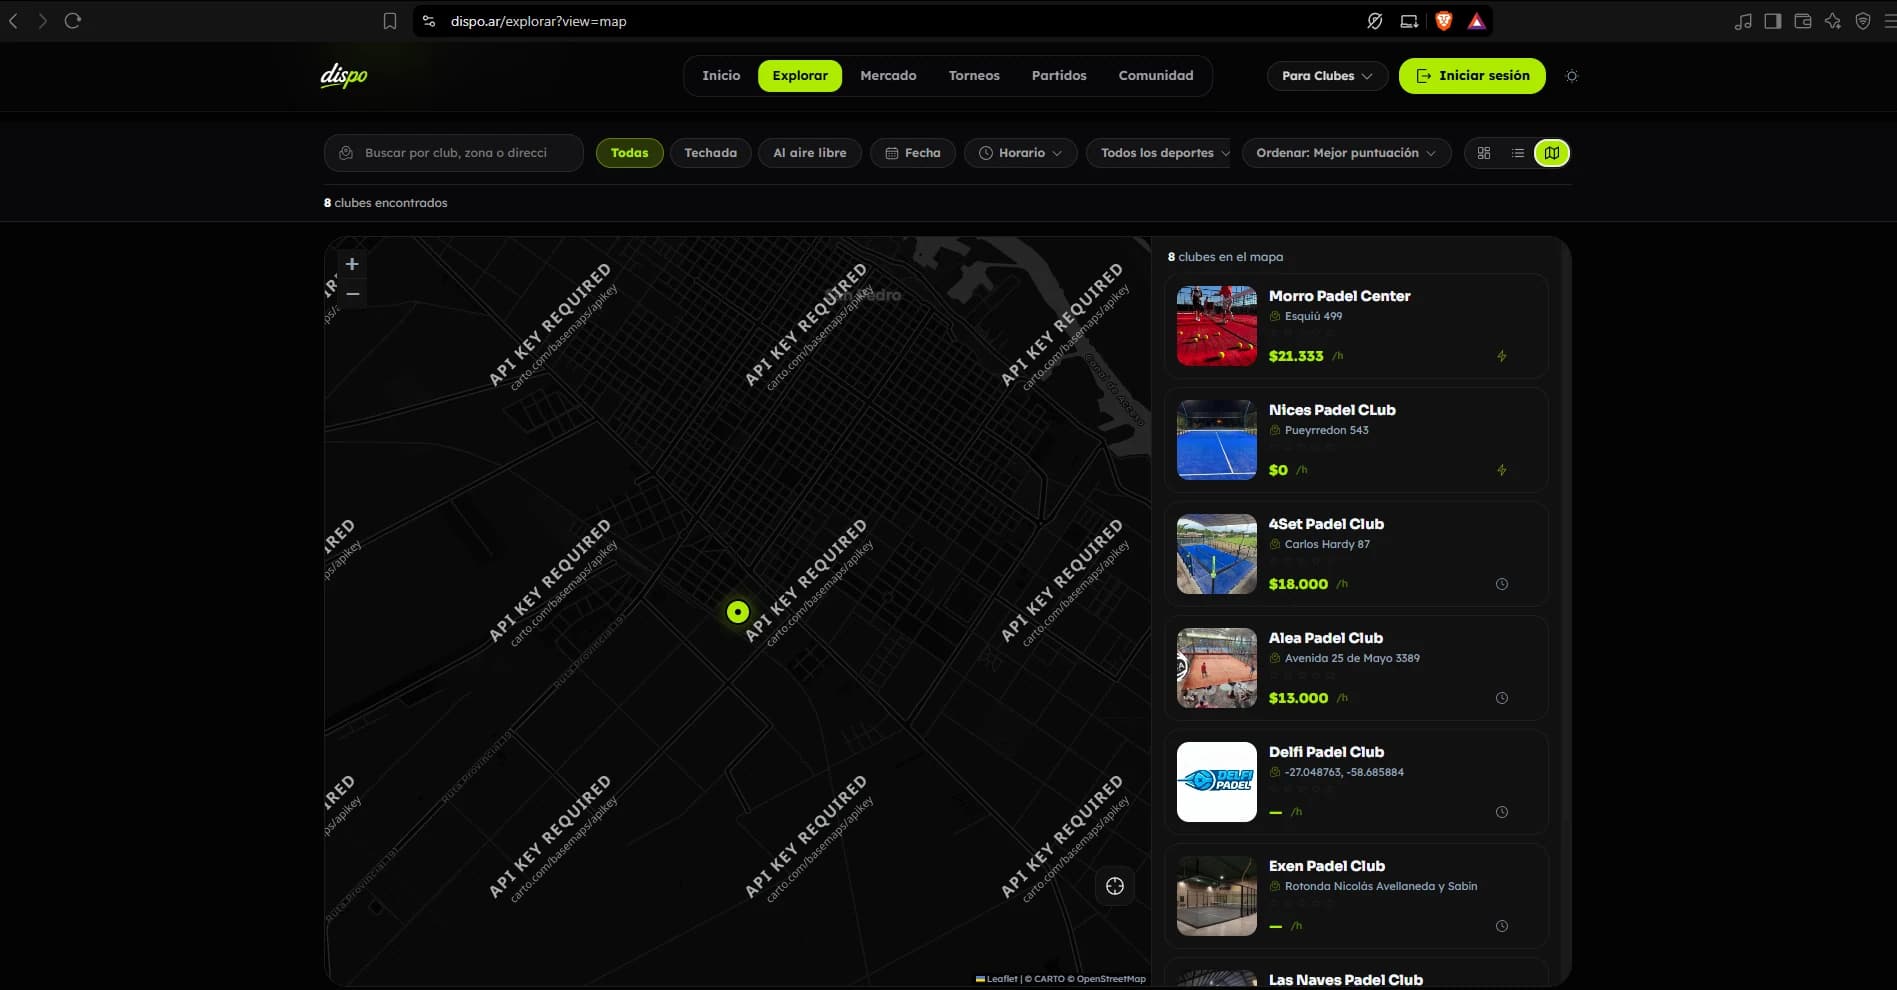Select the Al aire libre filter
The height and width of the screenshot is (990, 1897).
click(810, 153)
